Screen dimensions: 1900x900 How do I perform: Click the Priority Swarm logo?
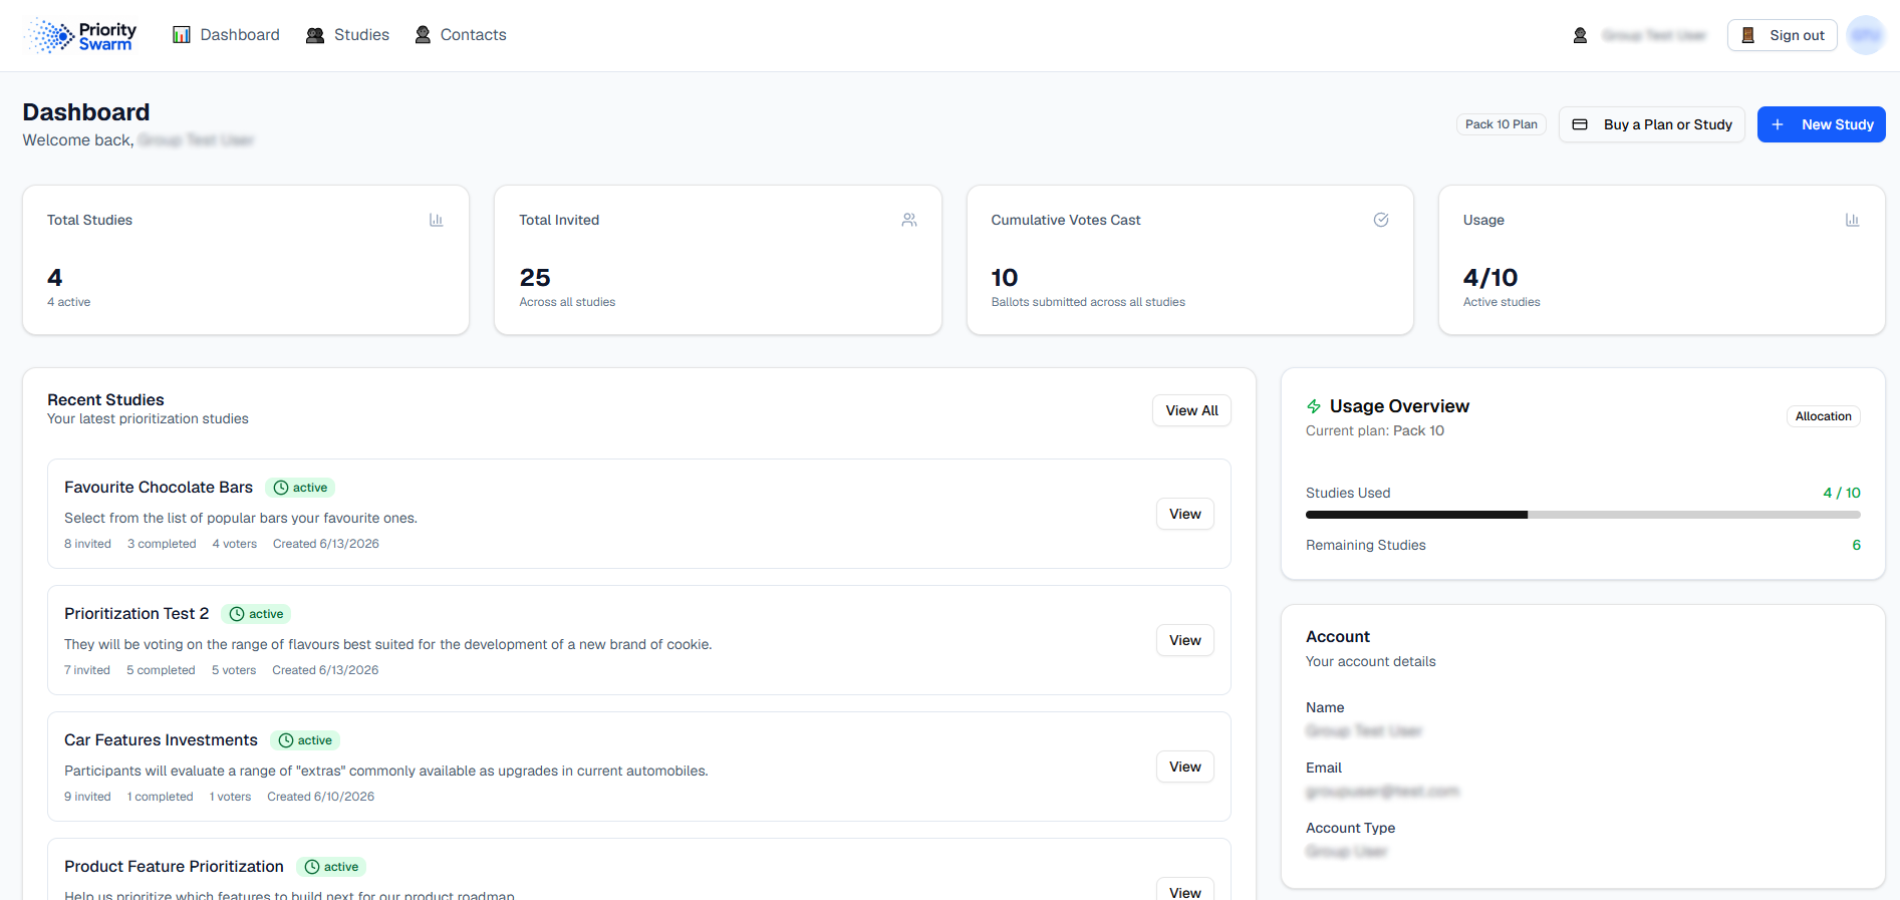81,35
